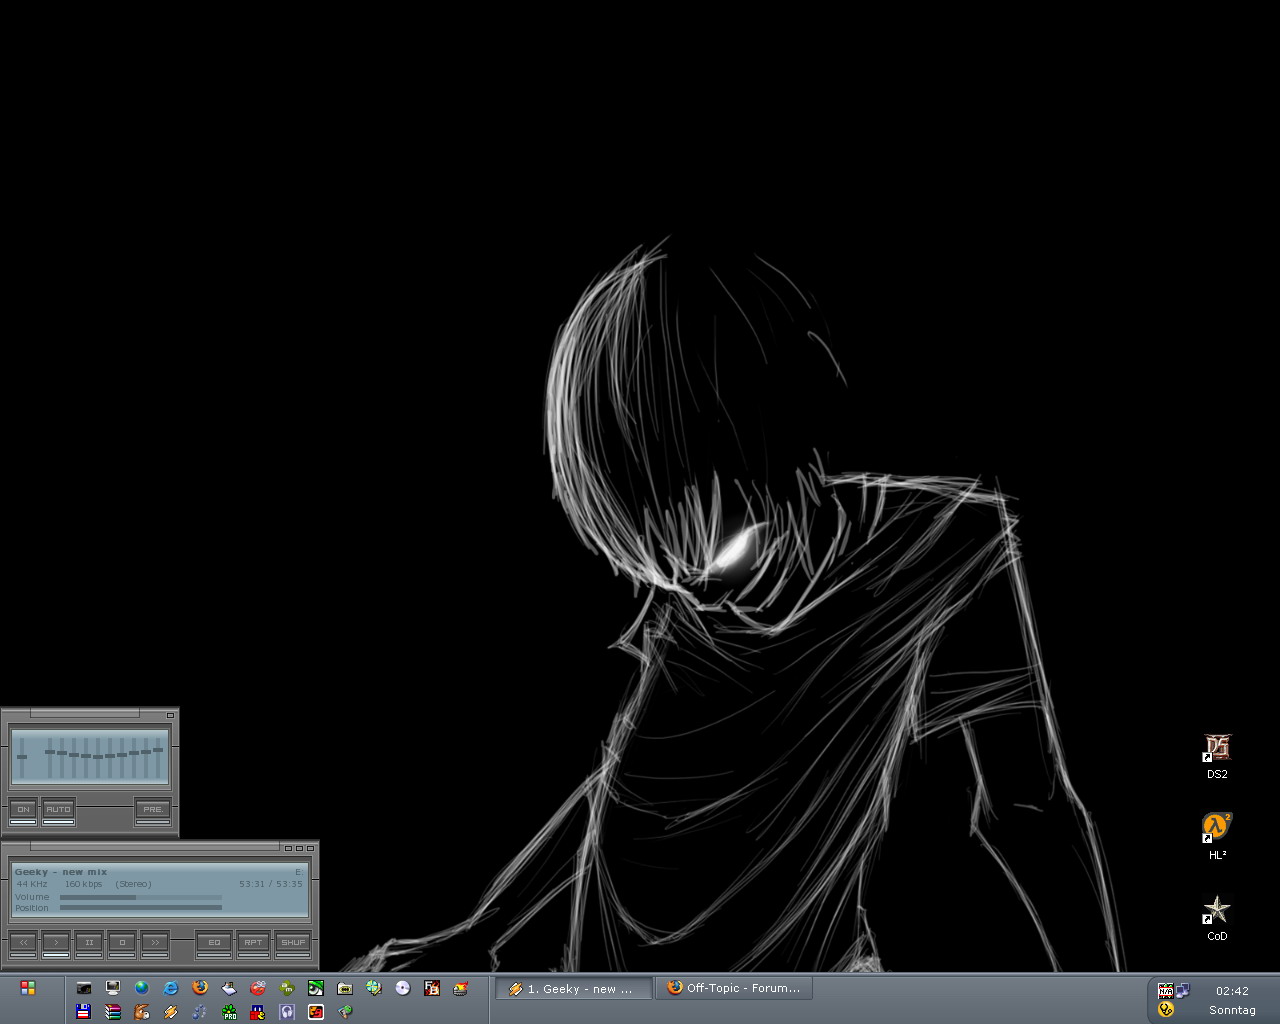Image resolution: width=1280 pixels, height=1024 pixels.
Task: Open the floppy disk icon in quick launch
Action: [84, 1012]
